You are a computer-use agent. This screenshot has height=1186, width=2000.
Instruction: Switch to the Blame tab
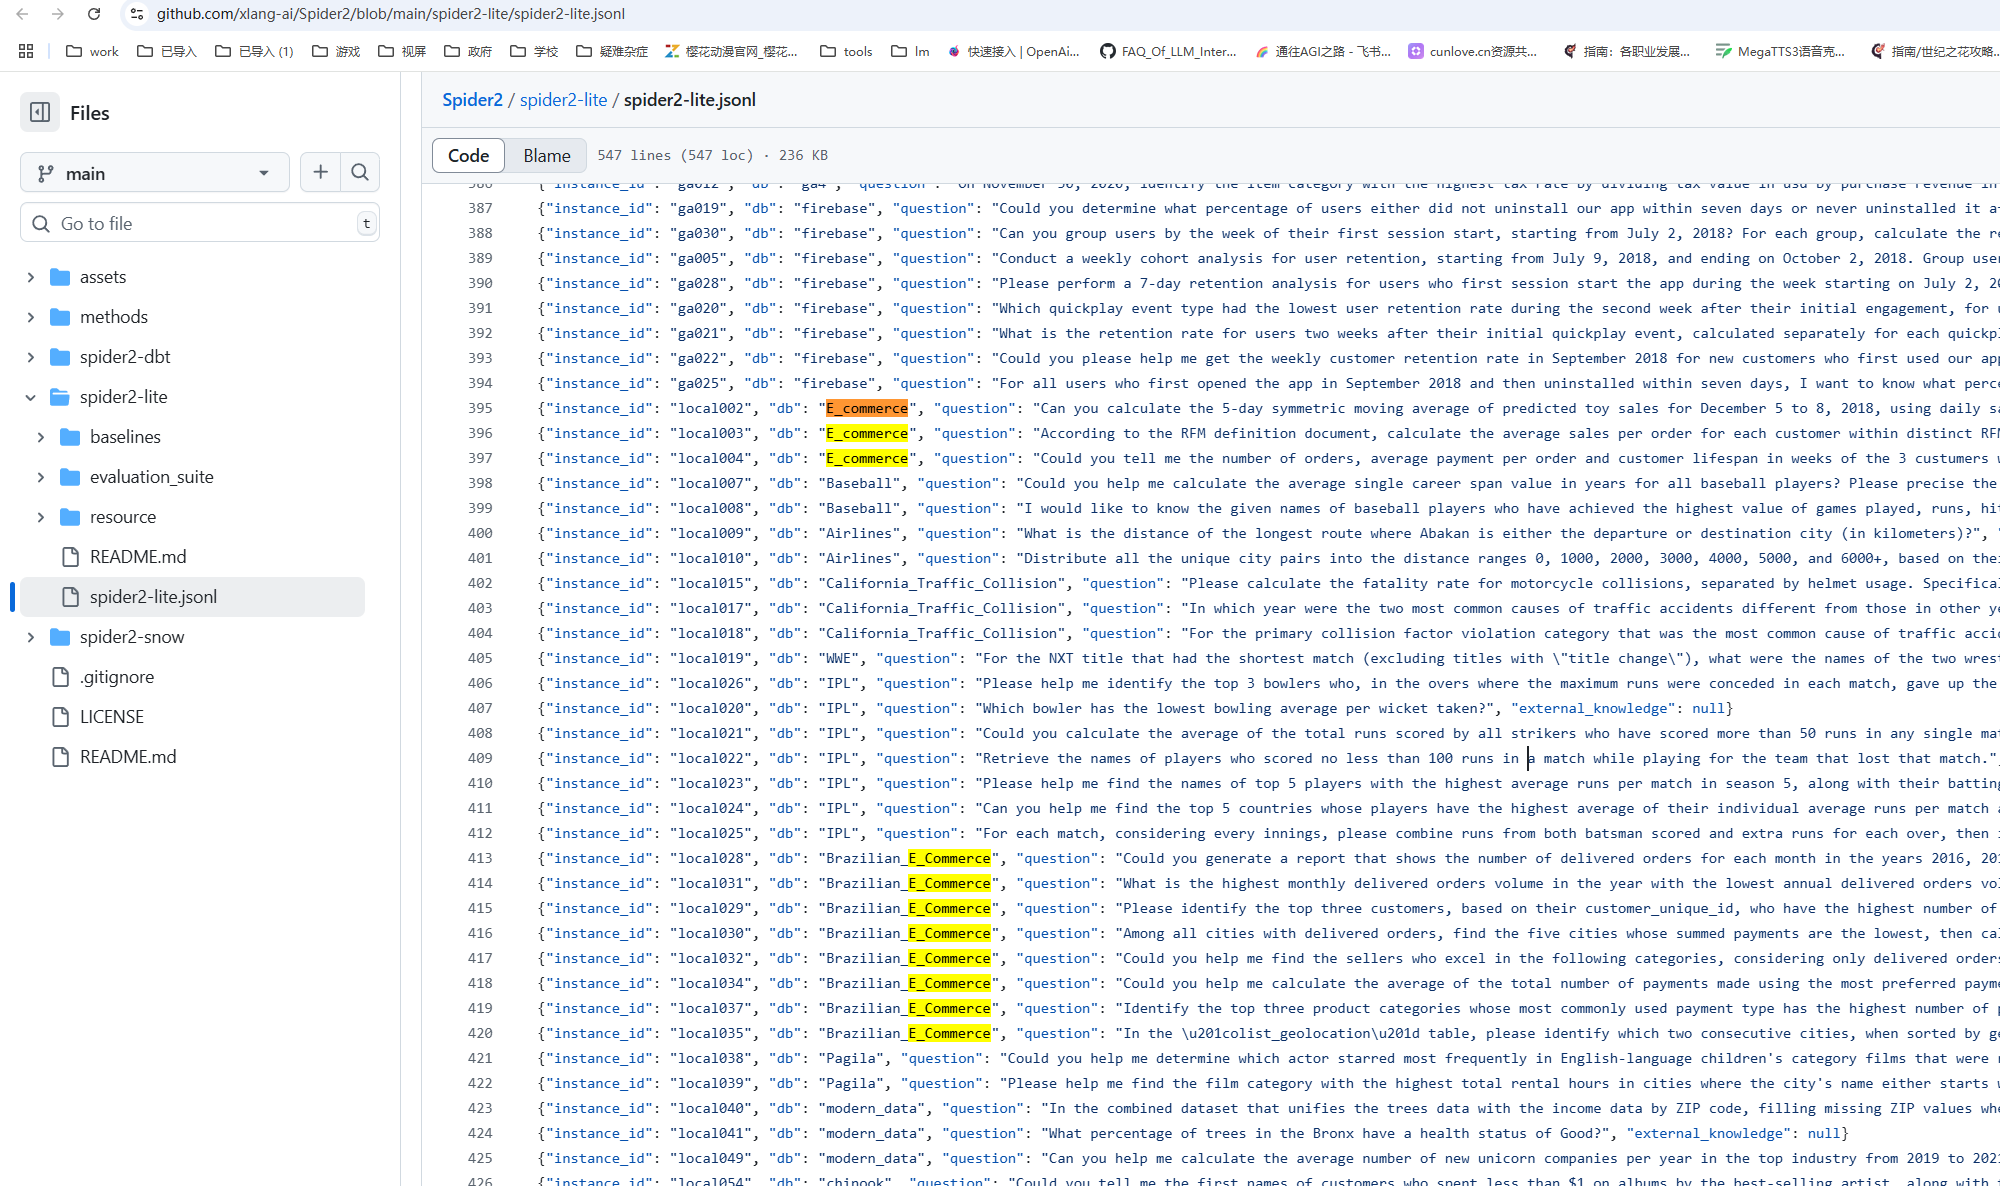[547, 155]
